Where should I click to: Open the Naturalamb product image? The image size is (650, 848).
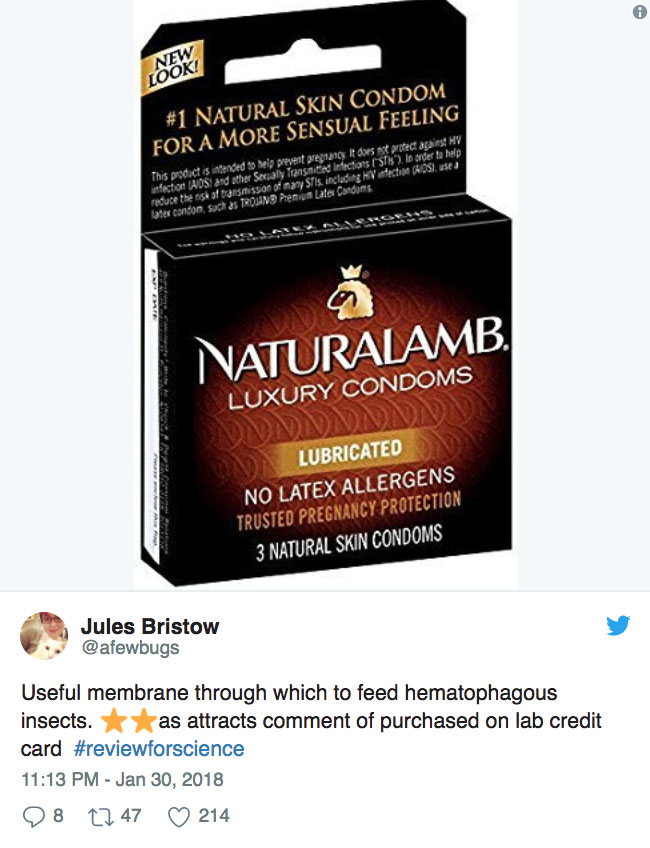[x=326, y=295]
